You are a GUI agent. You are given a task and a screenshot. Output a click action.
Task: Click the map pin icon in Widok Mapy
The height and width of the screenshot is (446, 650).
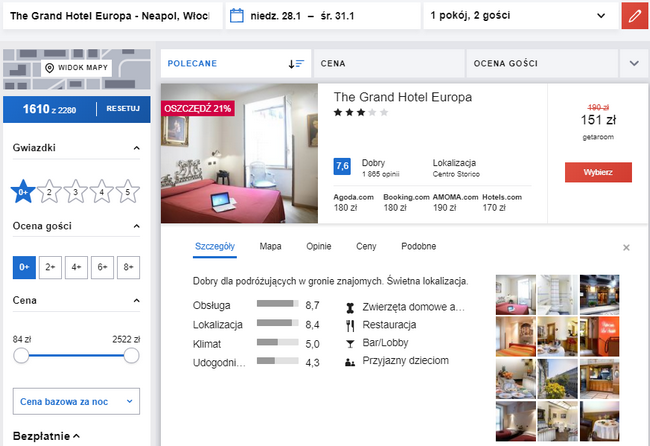49,68
